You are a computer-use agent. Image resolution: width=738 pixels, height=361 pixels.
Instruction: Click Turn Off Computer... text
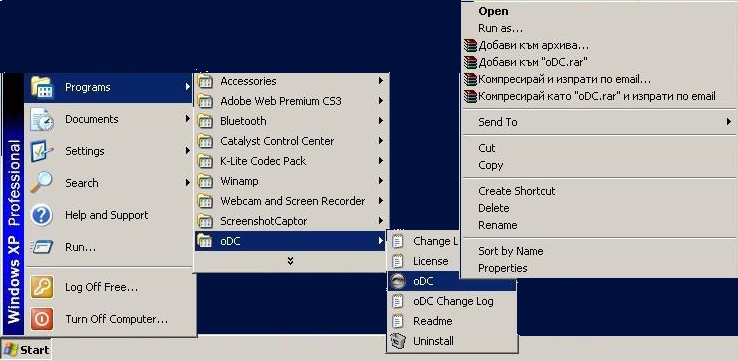116,319
